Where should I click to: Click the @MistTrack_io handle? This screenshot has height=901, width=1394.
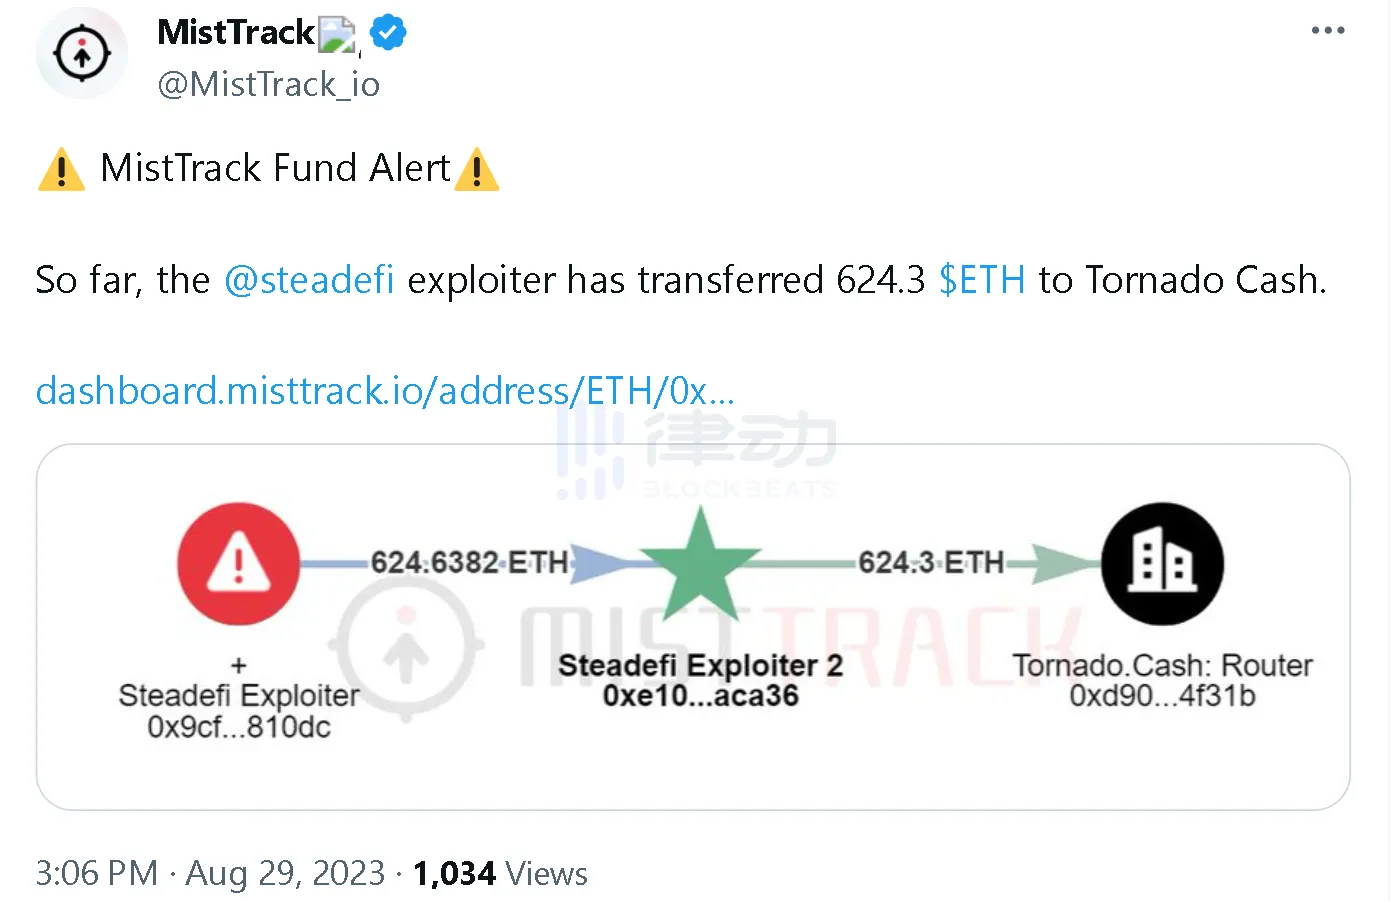click(x=269, y=85)
